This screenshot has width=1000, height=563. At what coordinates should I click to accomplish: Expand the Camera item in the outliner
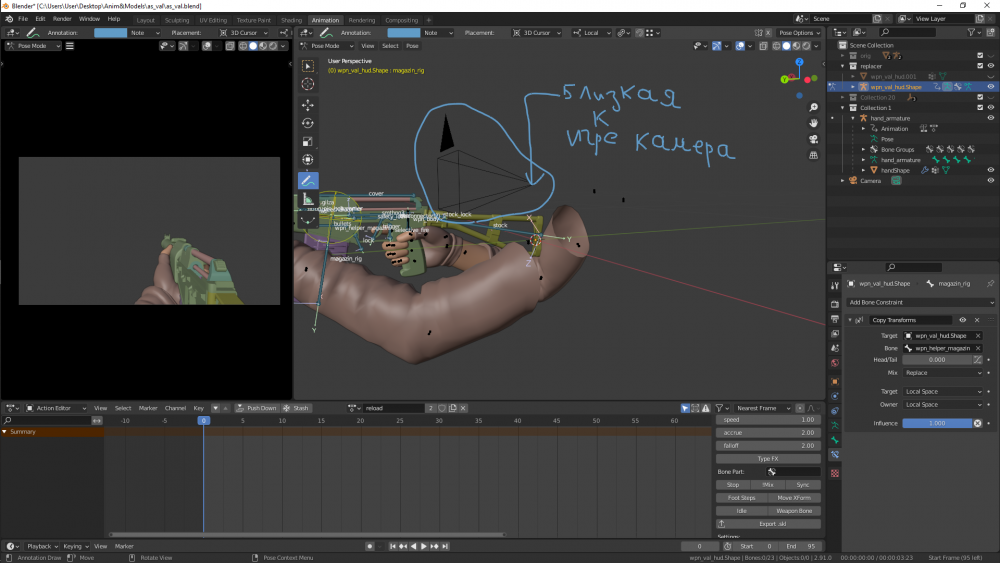(844, 181)
